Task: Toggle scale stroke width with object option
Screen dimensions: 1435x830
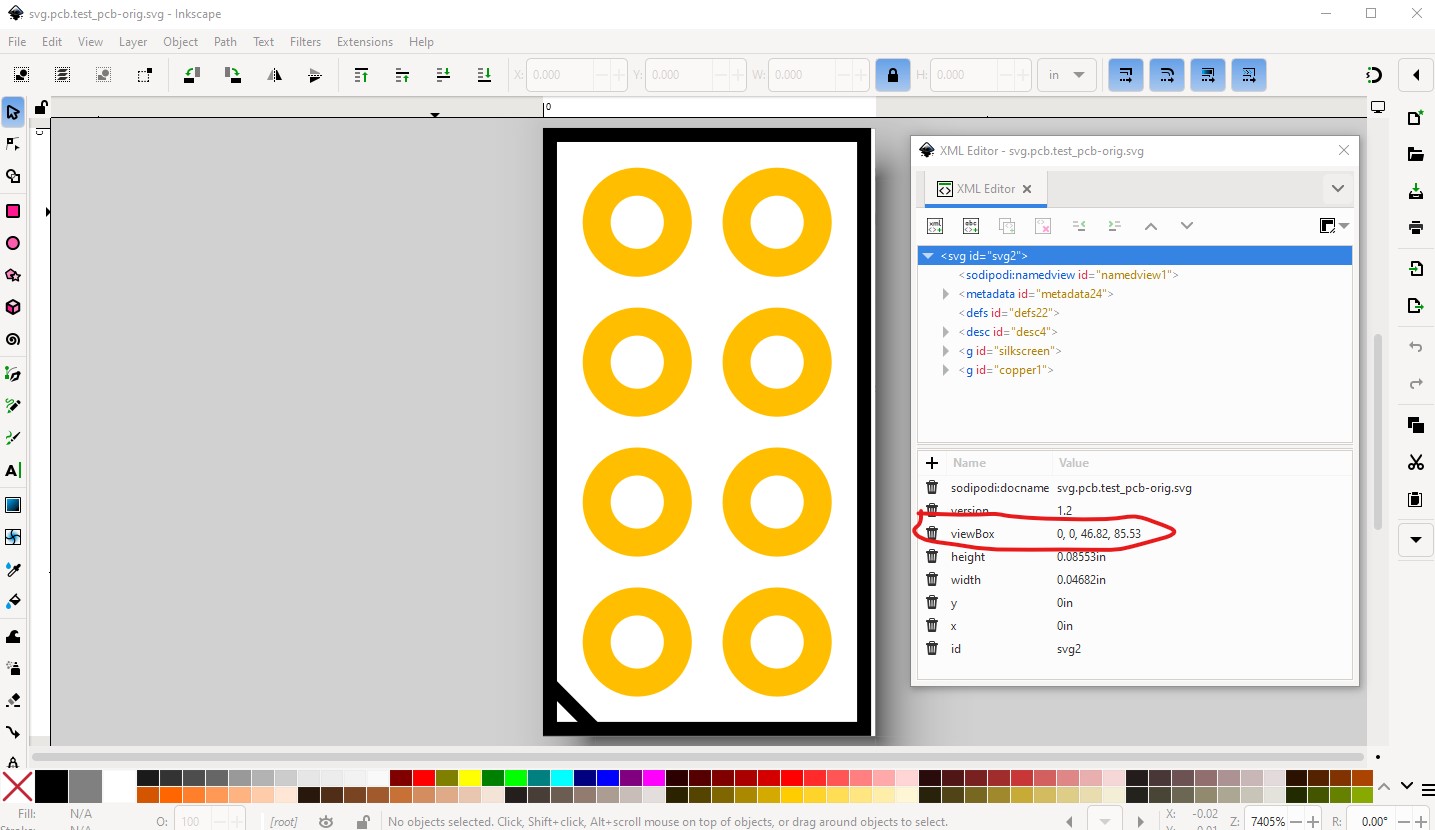Action: (1125, 75)
